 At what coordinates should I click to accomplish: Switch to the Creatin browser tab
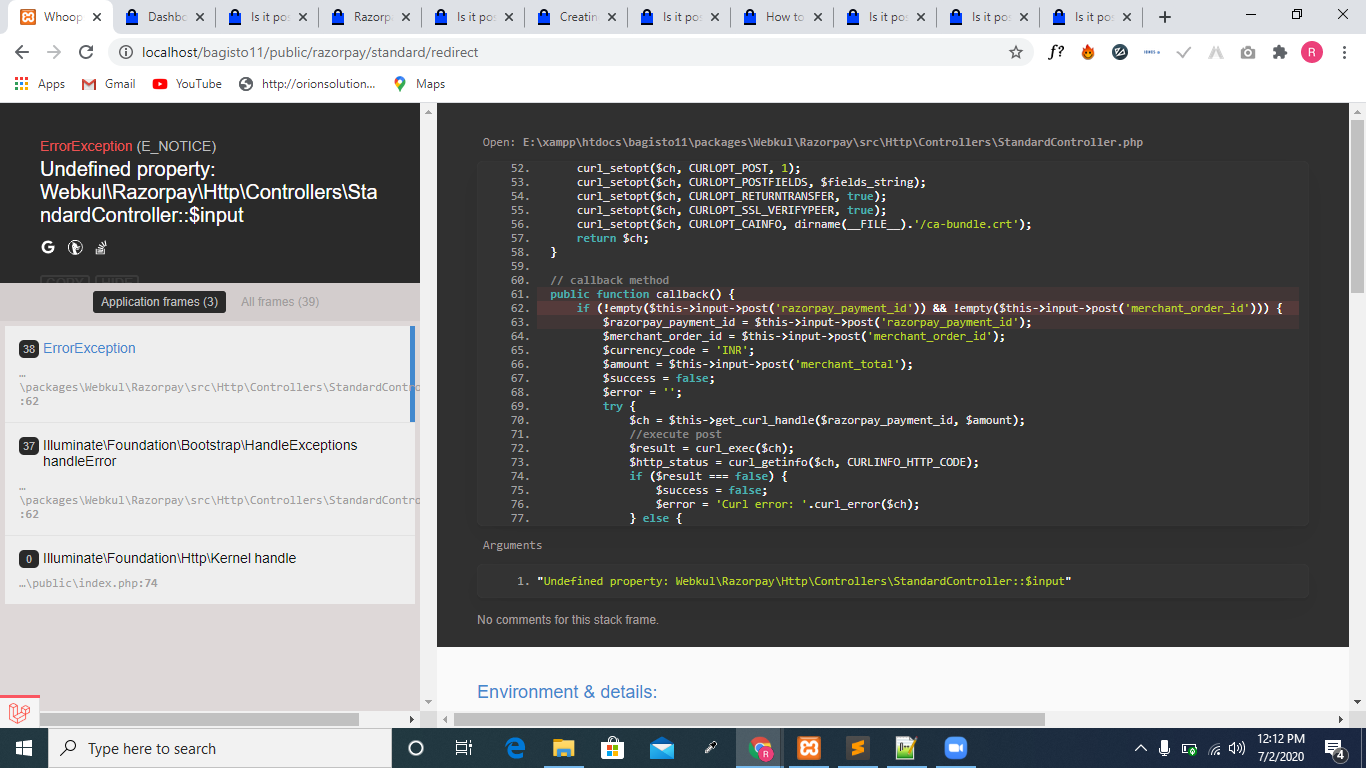click(577, 17)
